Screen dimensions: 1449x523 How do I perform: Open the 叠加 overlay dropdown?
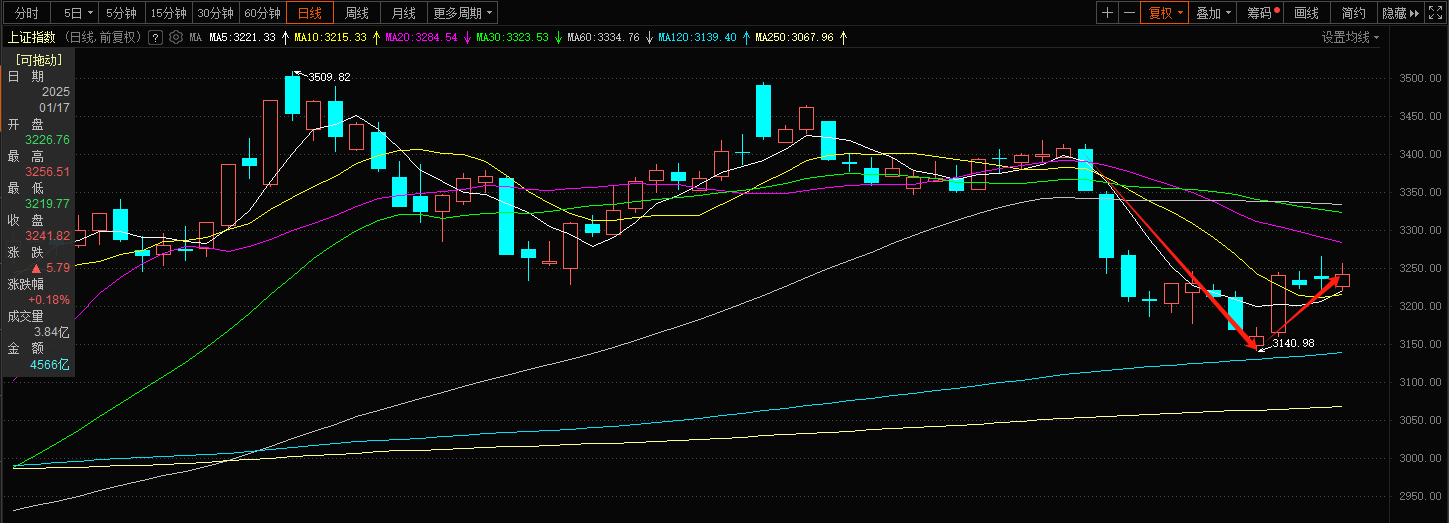pyautogui.click(x=1213, y=13)
